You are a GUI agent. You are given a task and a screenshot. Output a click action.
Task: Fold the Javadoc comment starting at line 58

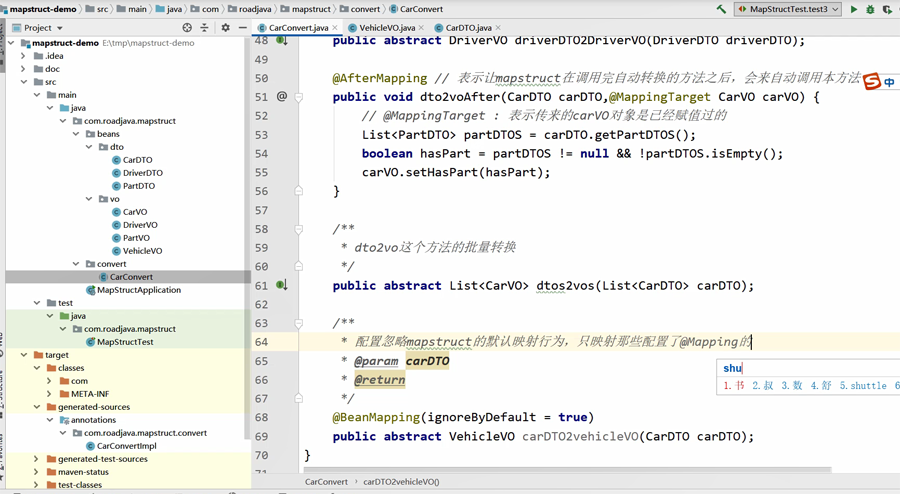point(298,229)
